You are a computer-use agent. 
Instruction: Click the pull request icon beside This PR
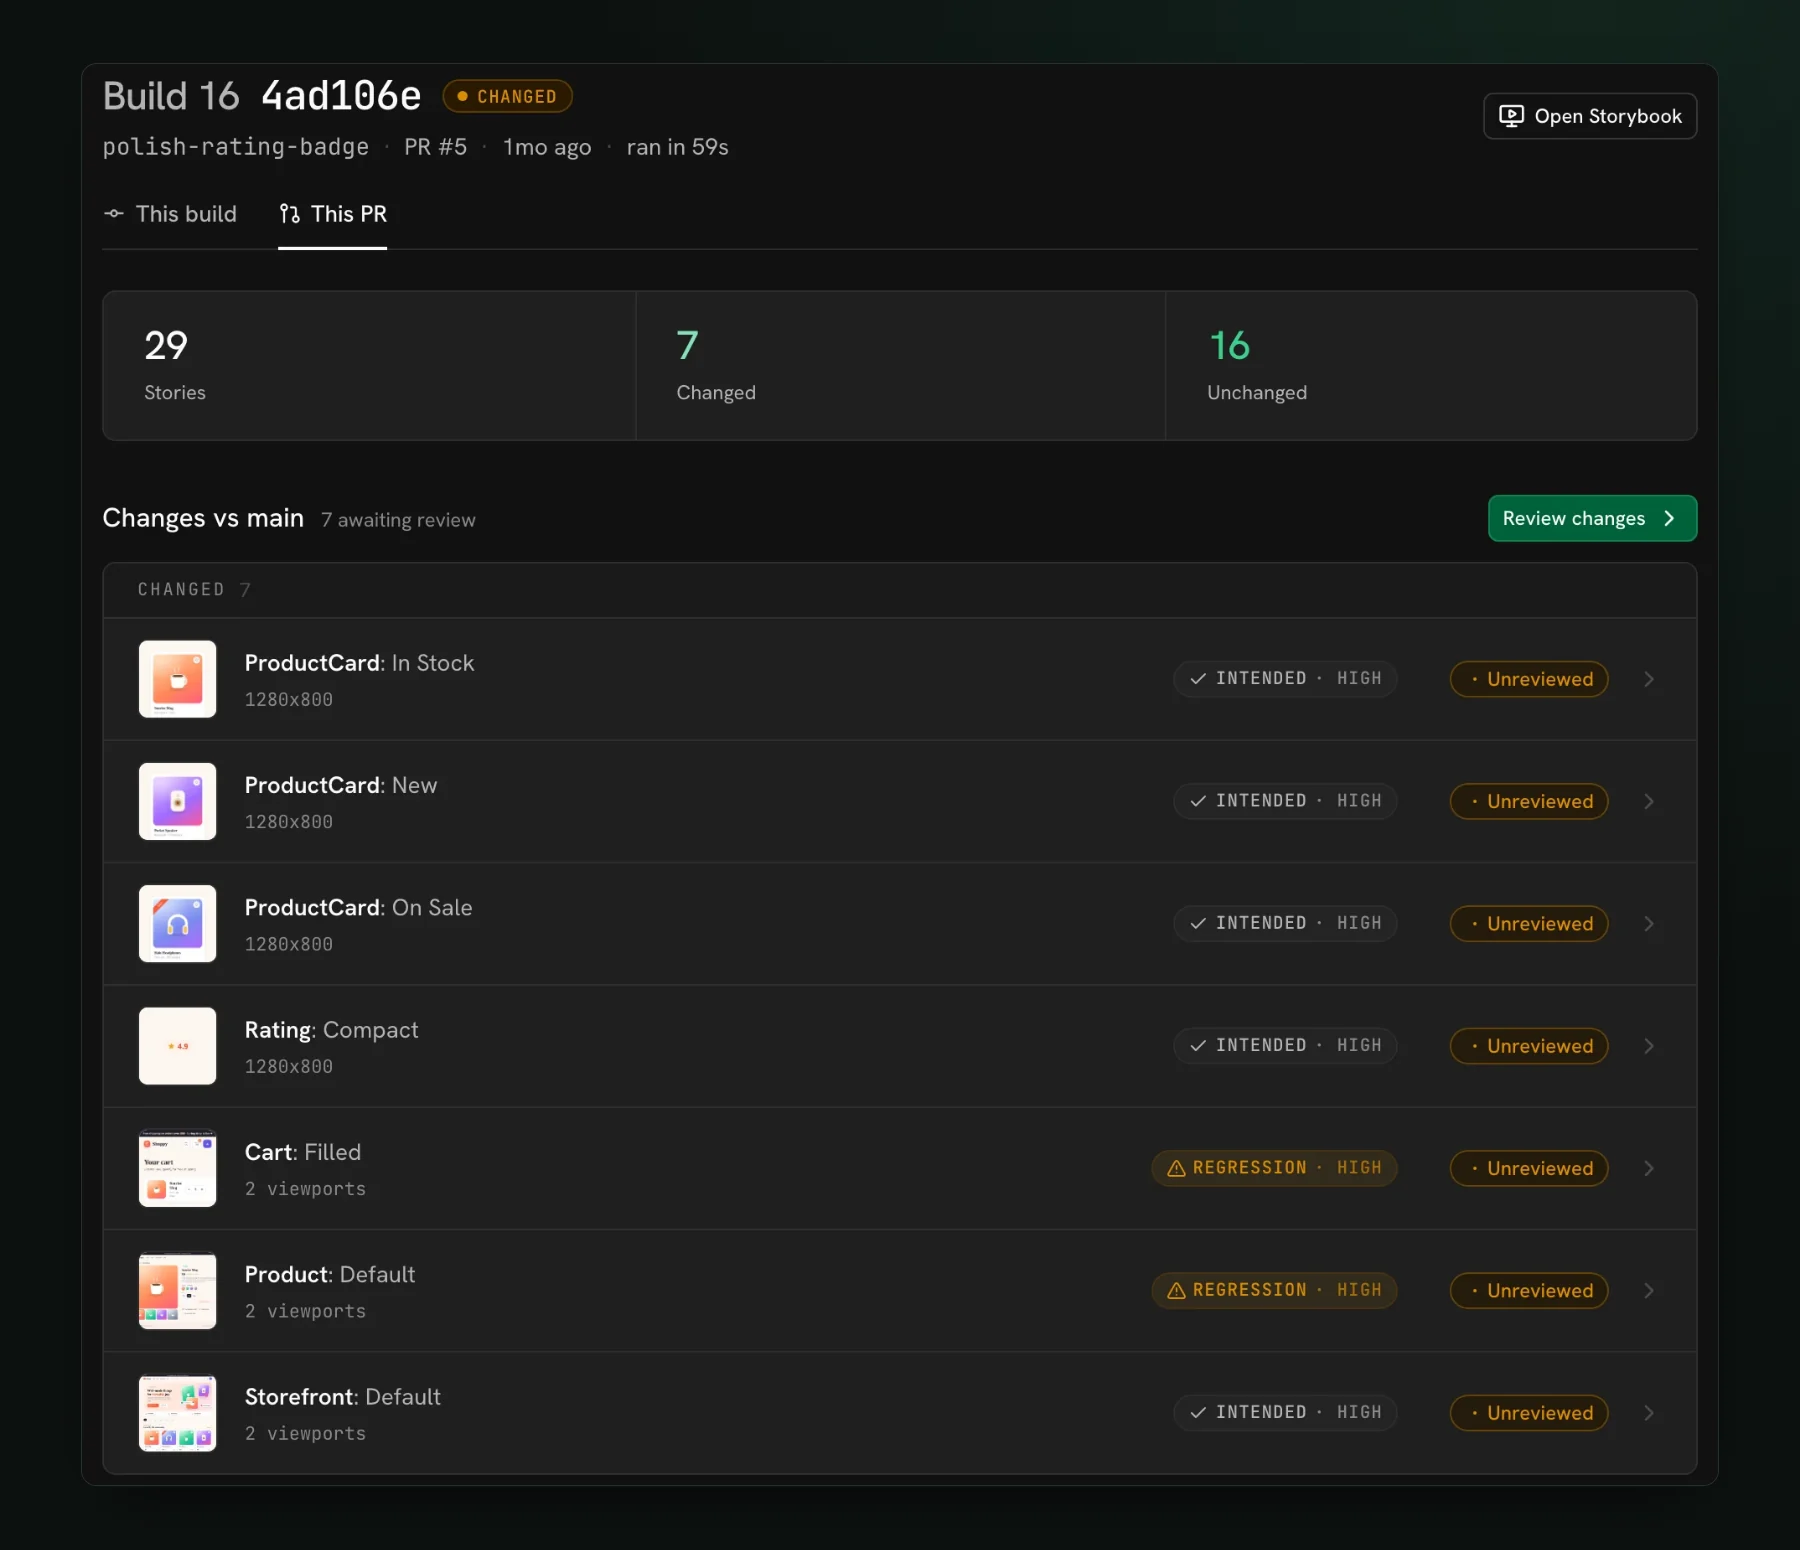click(x=290, y=214)
